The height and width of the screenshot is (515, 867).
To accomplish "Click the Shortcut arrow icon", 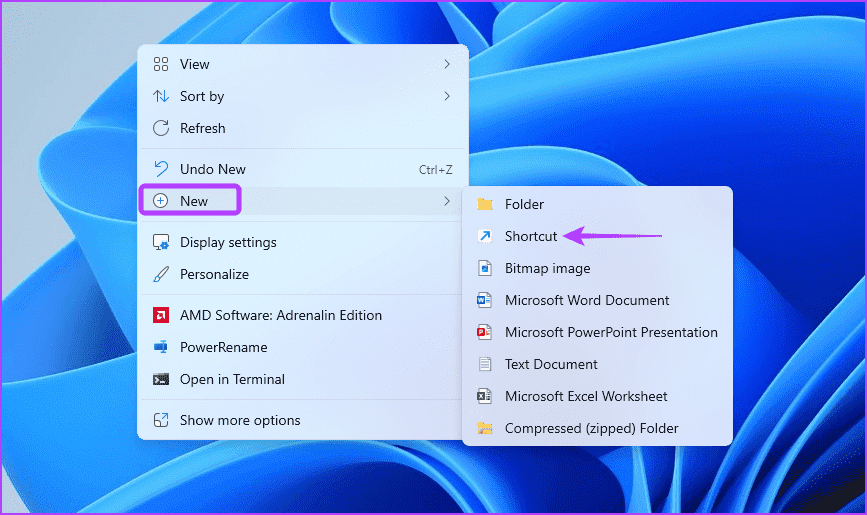I will [x=485, y=236].
